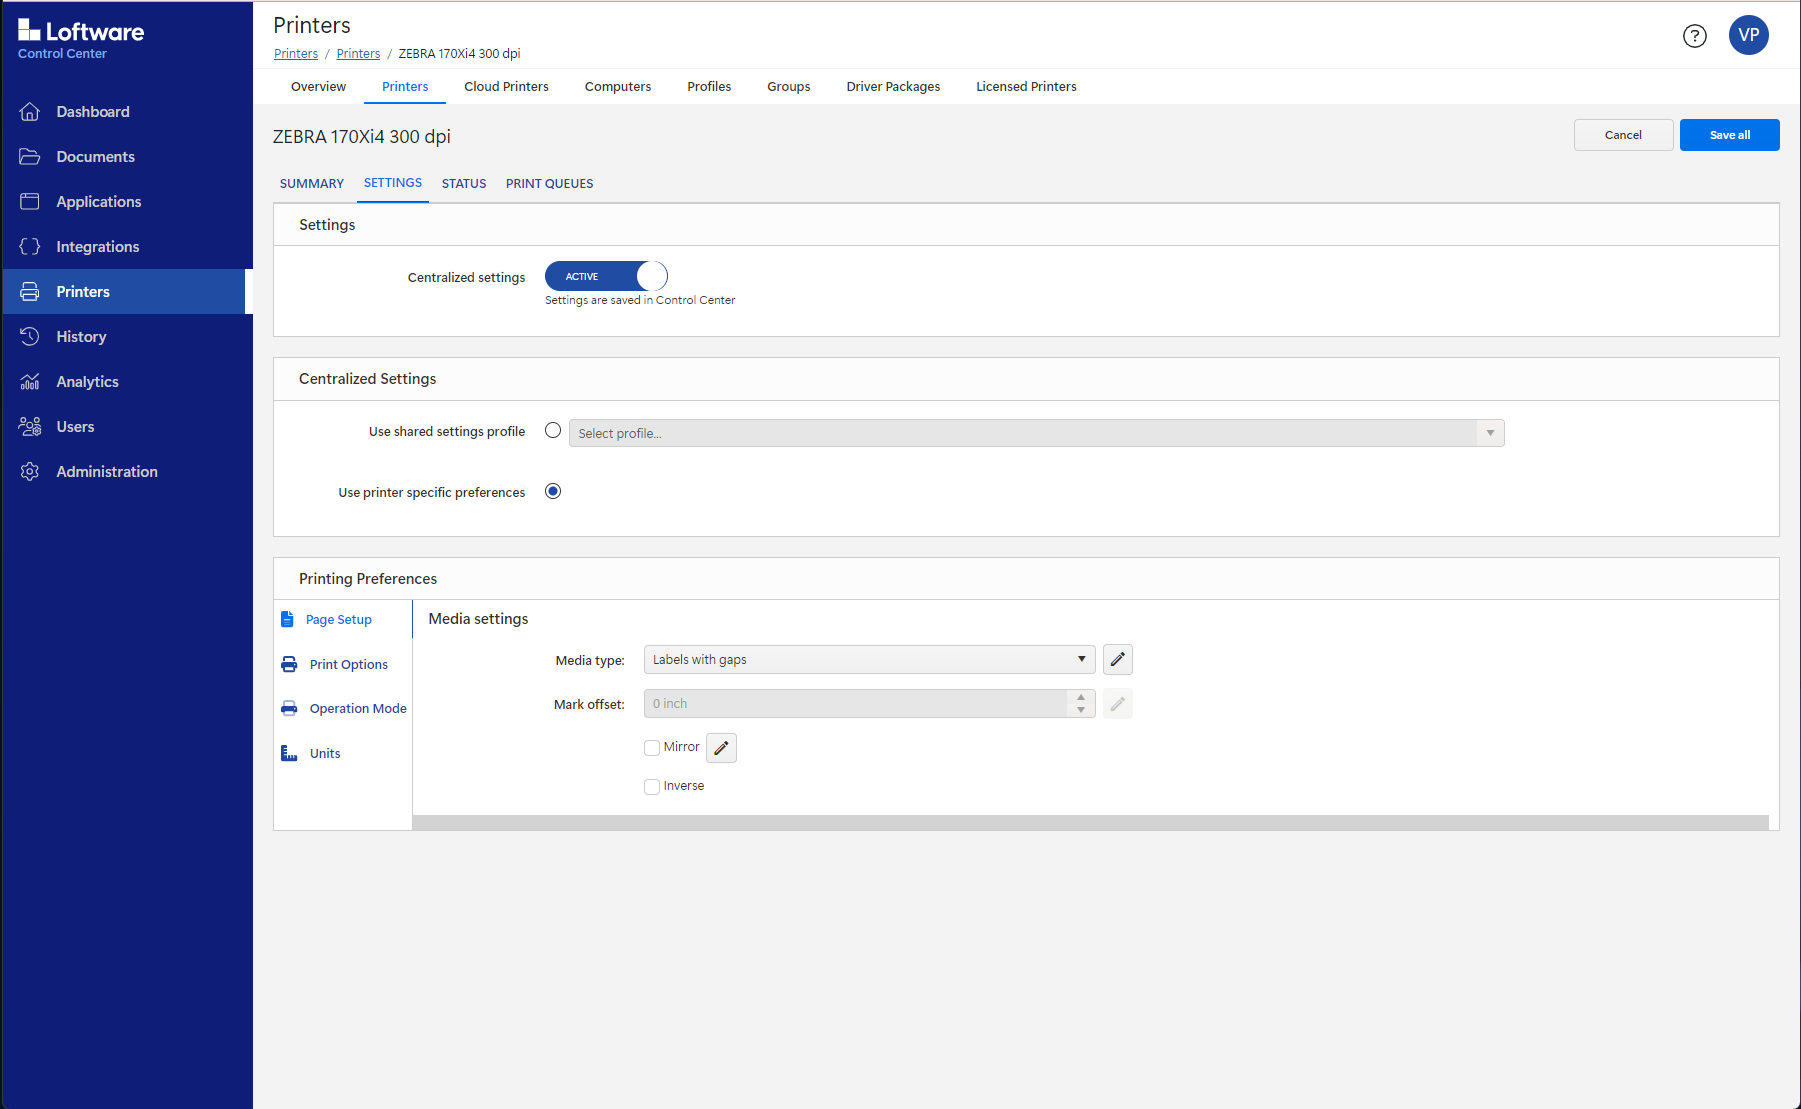The width and height of the screenshot is (1801, 1109).
Task: Select Use shared settings profile radio button
Action: [553, 431]
